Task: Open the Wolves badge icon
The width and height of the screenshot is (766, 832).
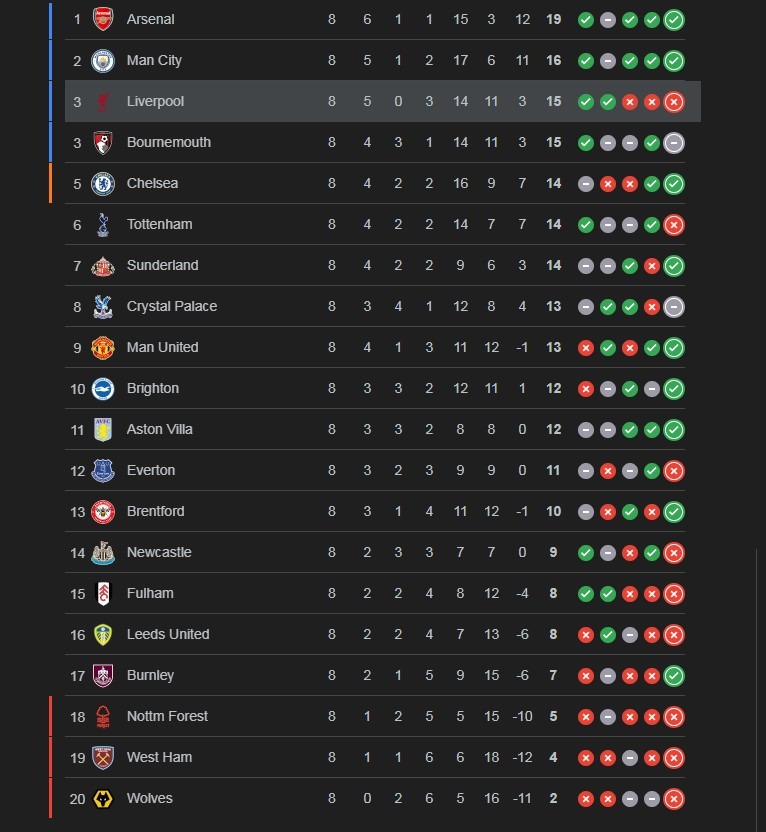Action: 103,798
